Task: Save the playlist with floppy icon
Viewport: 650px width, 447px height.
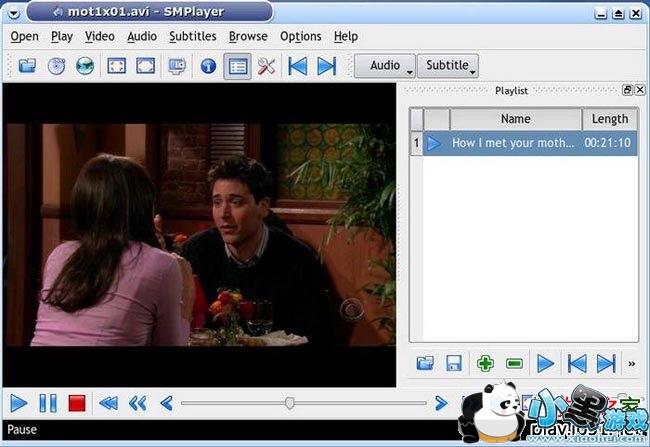Action: point(454,364)
